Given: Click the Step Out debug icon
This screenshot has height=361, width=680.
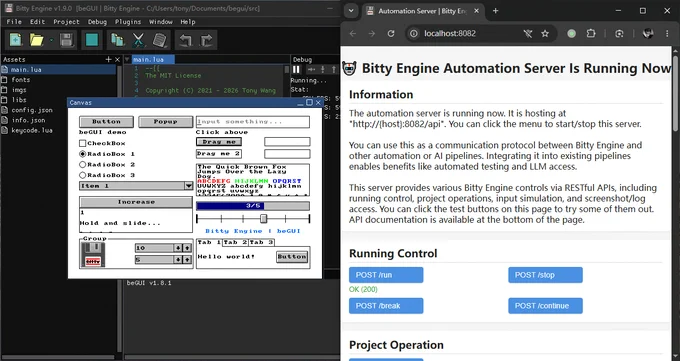Looking at the screenshot, I should tap(333, 69).
